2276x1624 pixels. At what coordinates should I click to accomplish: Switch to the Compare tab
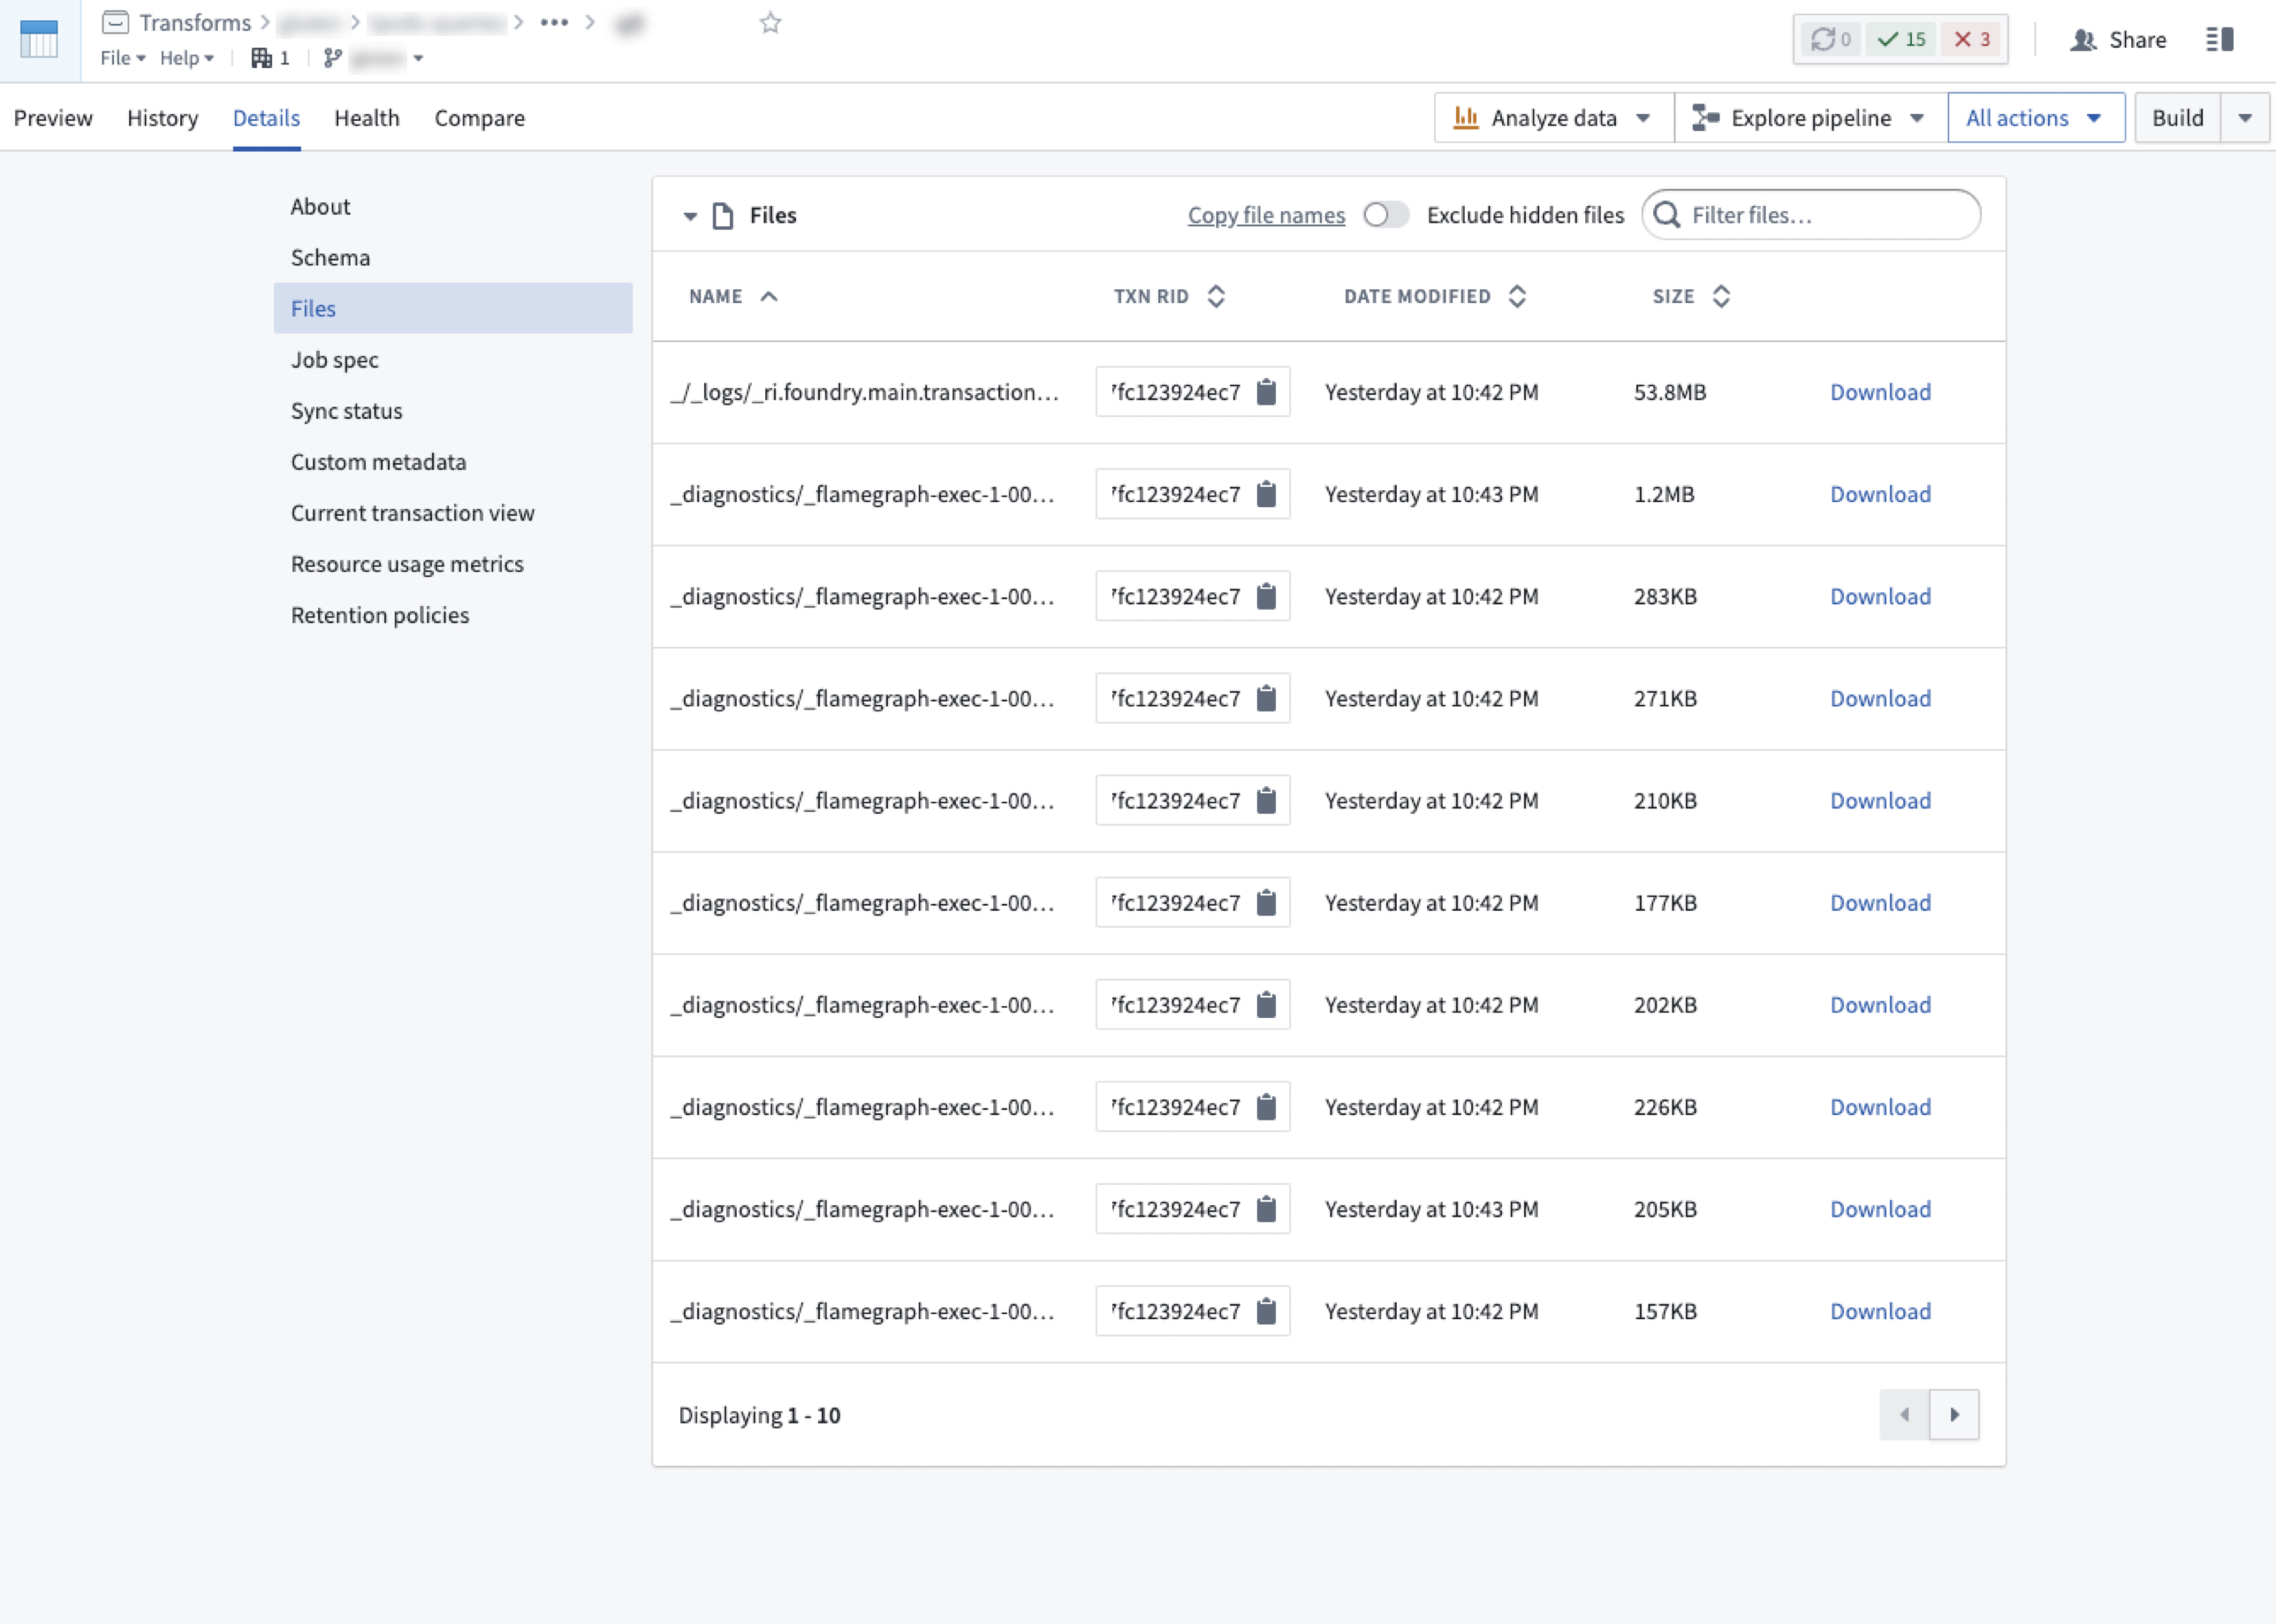pos(479,118)
